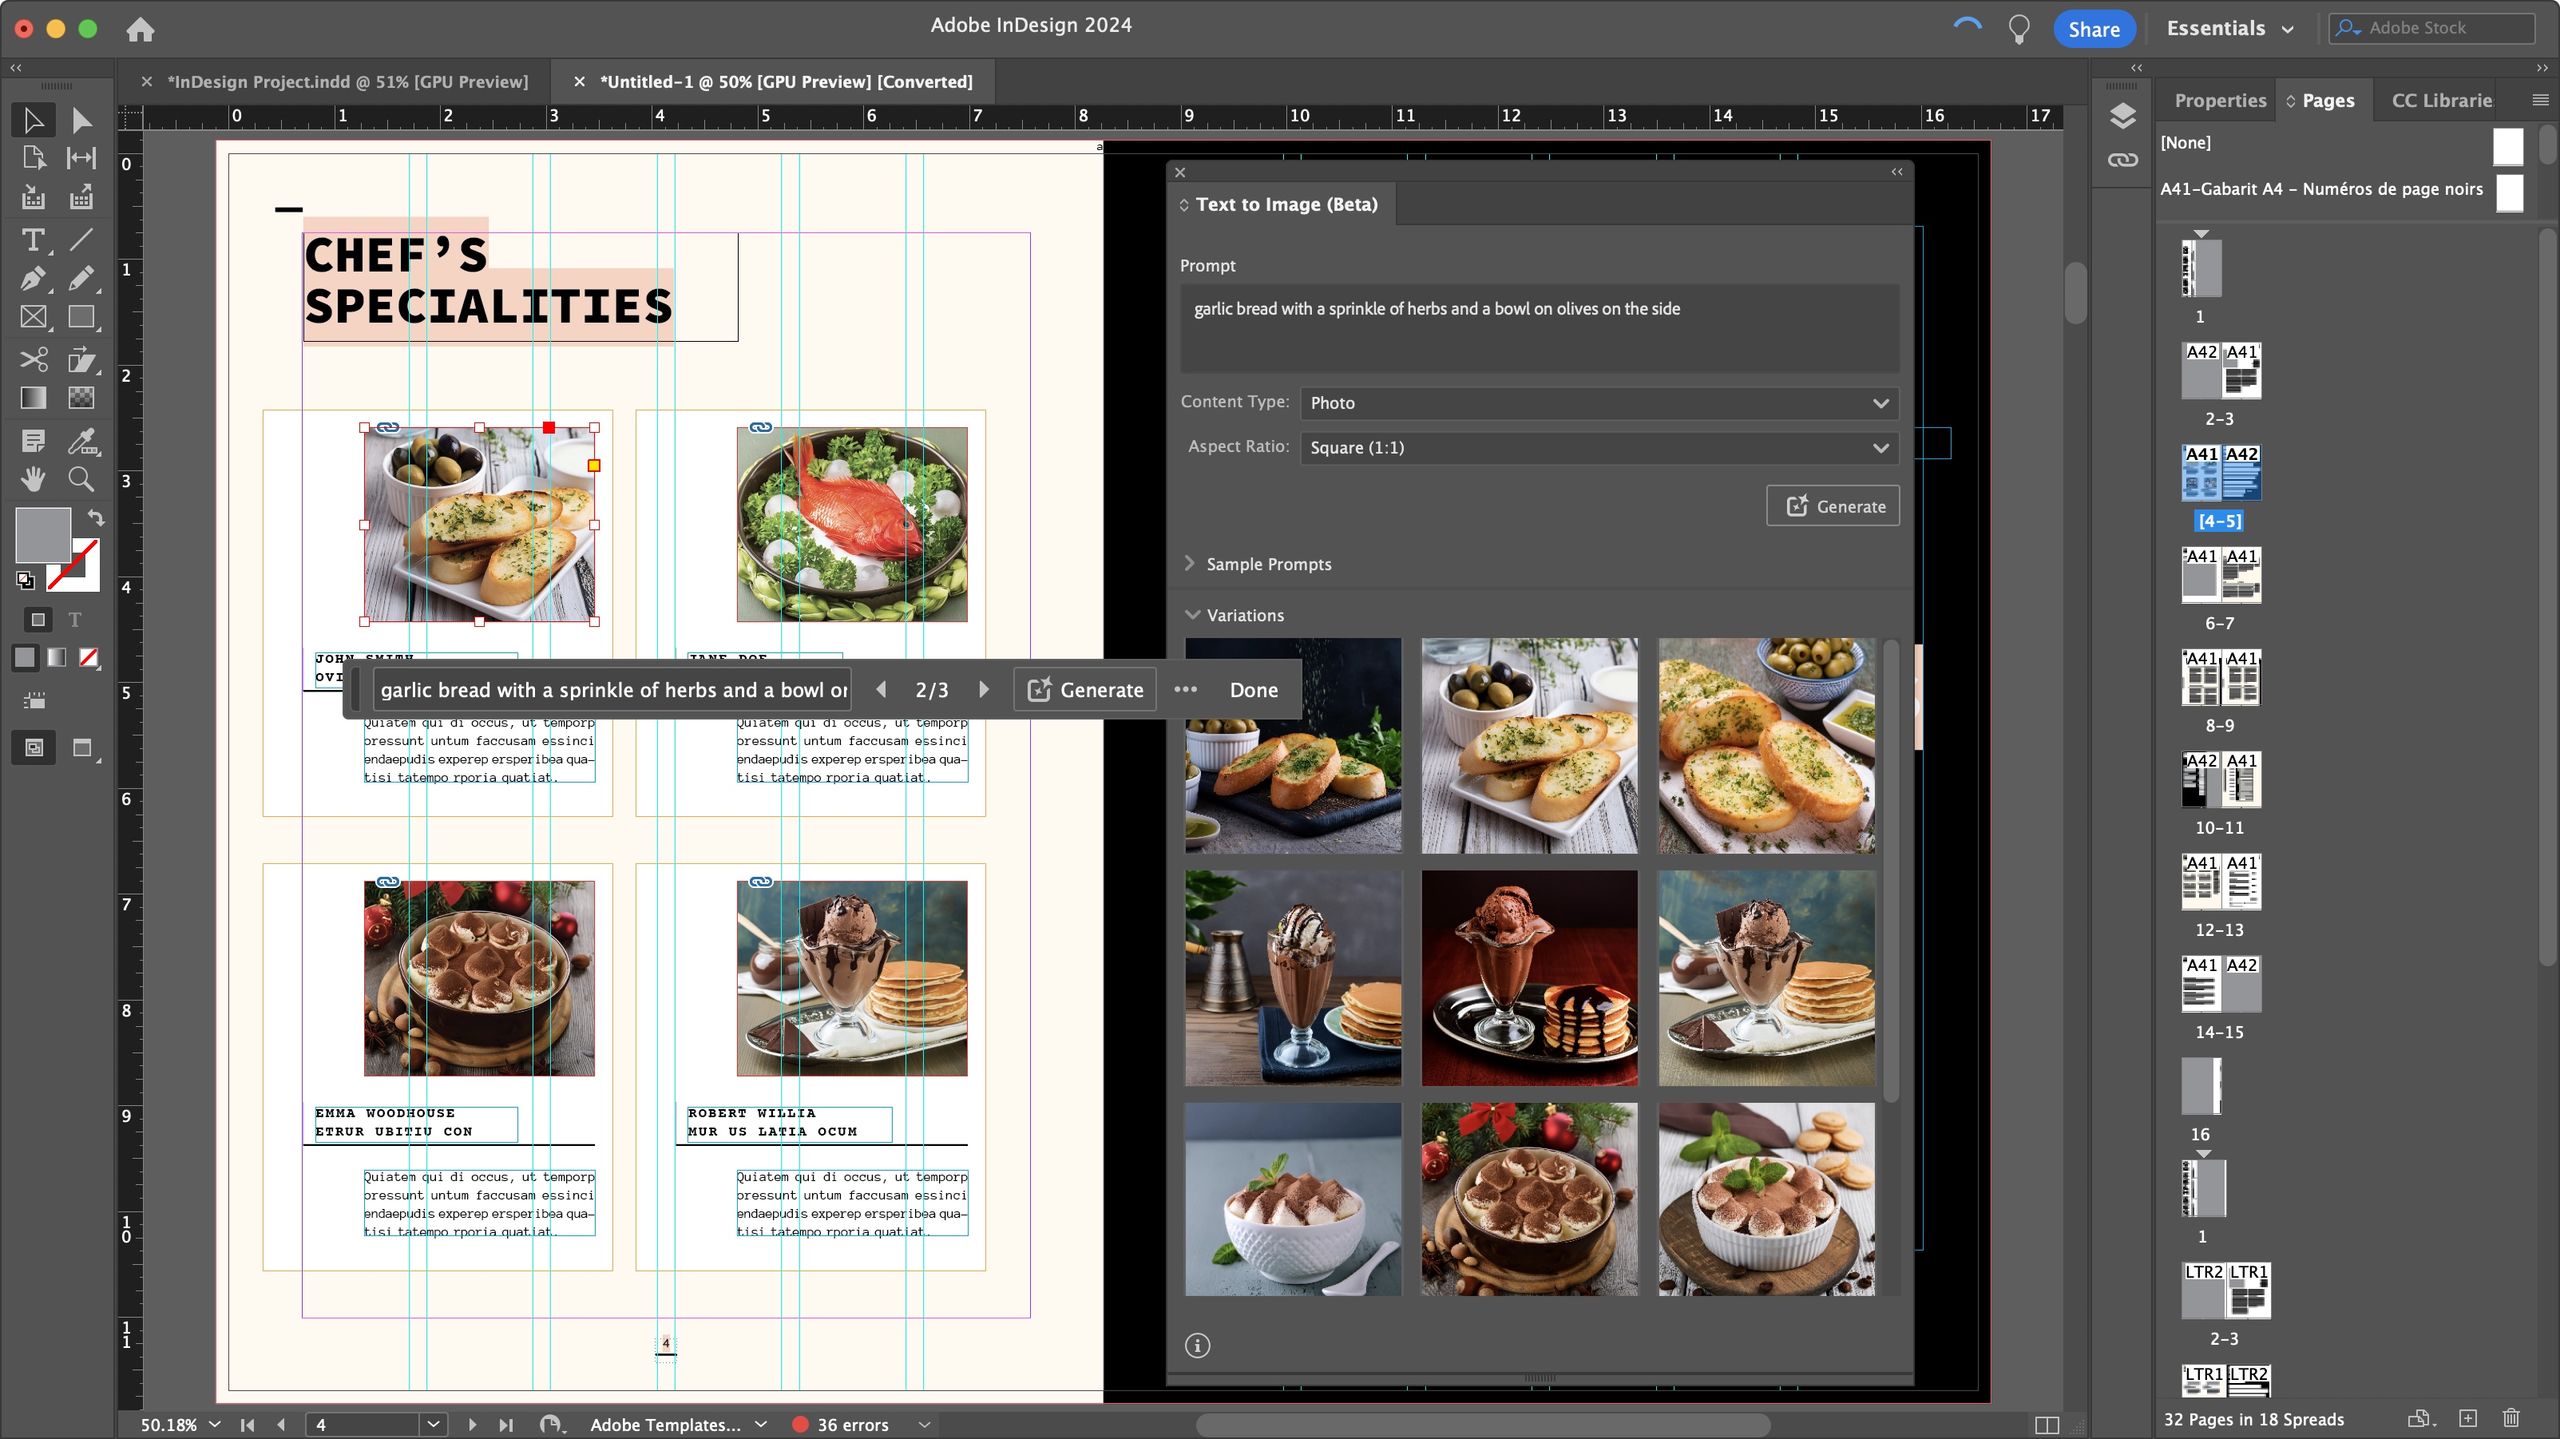This screenshot has width=2560, height=1439.
Task: Toggle Formatting affects text button
Action: (x=75, y=620)
